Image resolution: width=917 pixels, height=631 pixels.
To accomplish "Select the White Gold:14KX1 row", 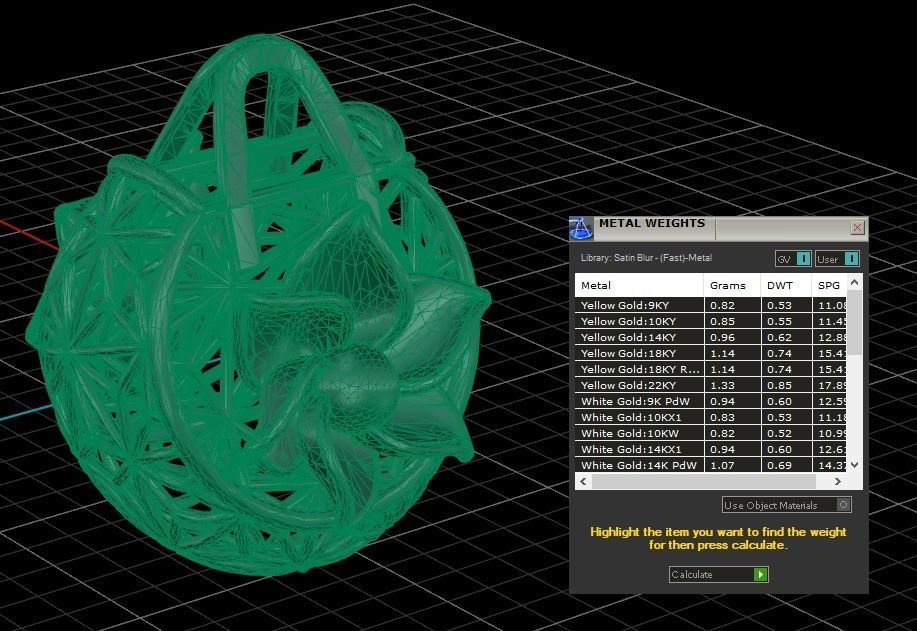I will coord(711,449).
